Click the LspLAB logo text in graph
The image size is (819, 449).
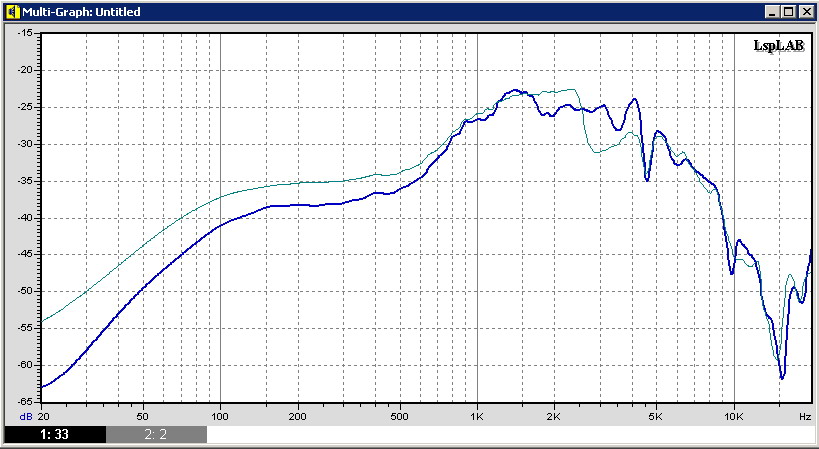pyautogui.click(x=779, y=46)
